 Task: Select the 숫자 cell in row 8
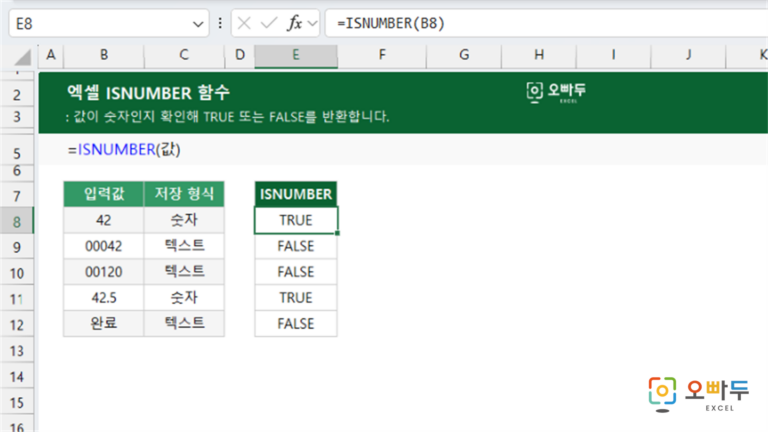click(x=184, y=220)
